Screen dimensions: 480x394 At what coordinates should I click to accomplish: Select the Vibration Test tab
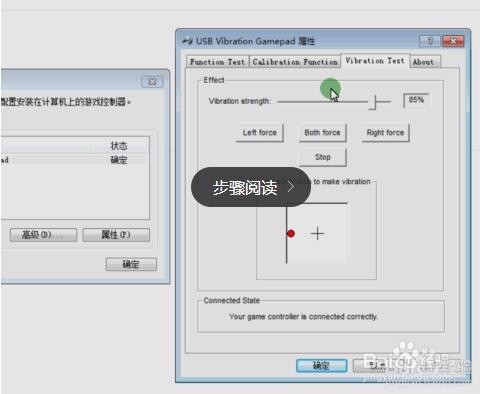(375, 60)
